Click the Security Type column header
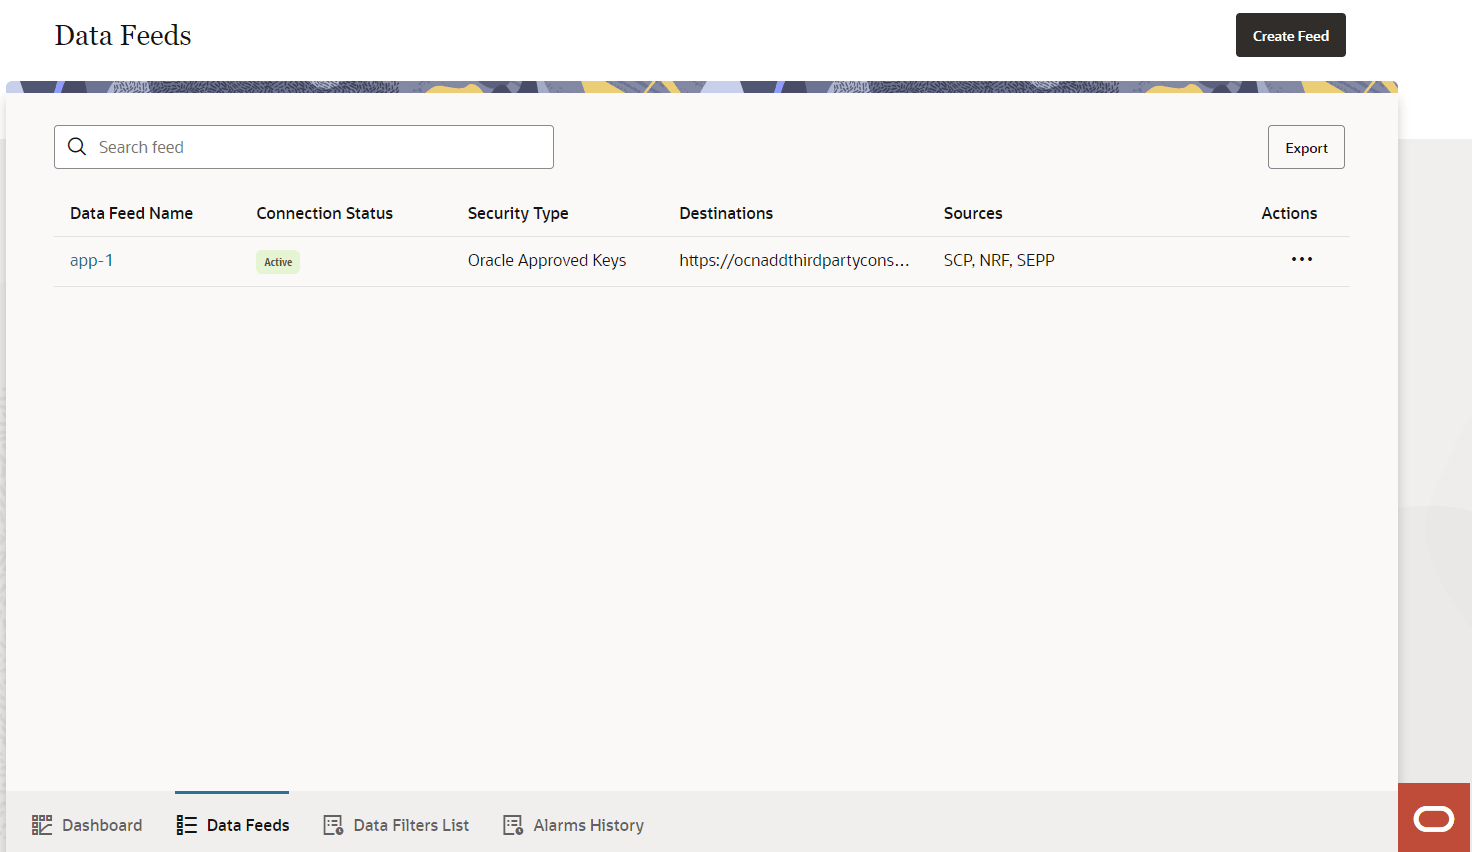 click(x=518, y=213)
